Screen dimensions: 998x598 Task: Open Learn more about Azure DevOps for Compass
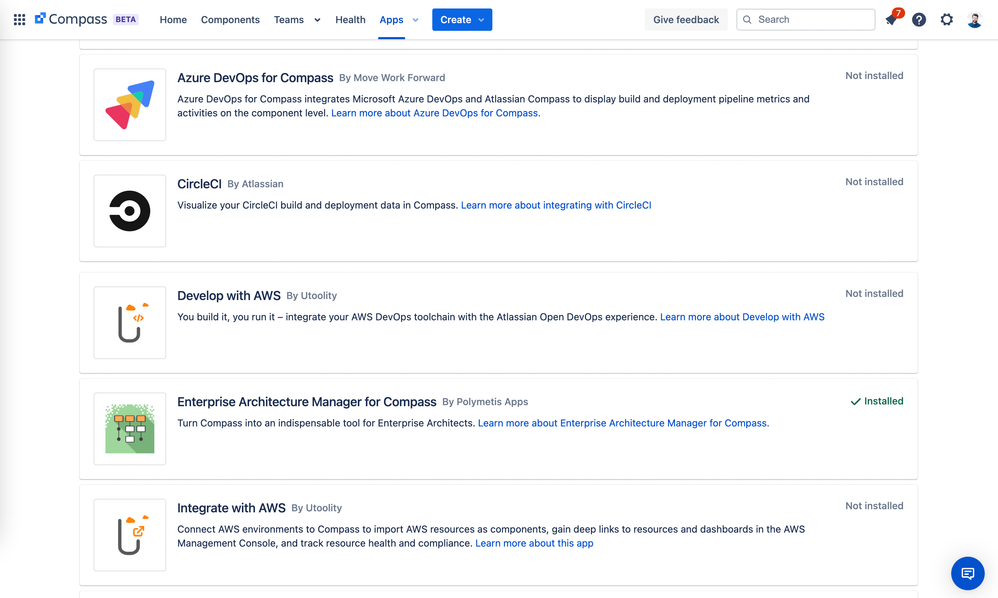(x=435, y=113)
